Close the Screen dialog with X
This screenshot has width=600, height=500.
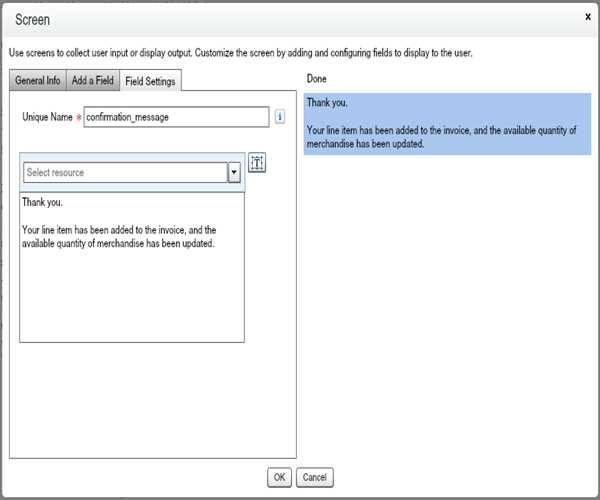click(587, 17)
